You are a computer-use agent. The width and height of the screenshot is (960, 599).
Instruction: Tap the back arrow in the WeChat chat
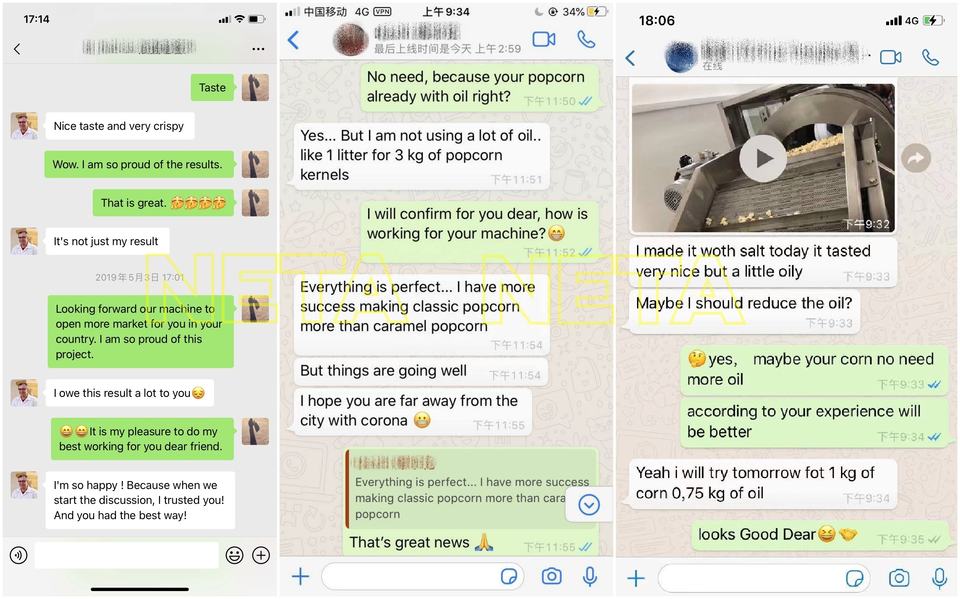click(x=17, y=49)
